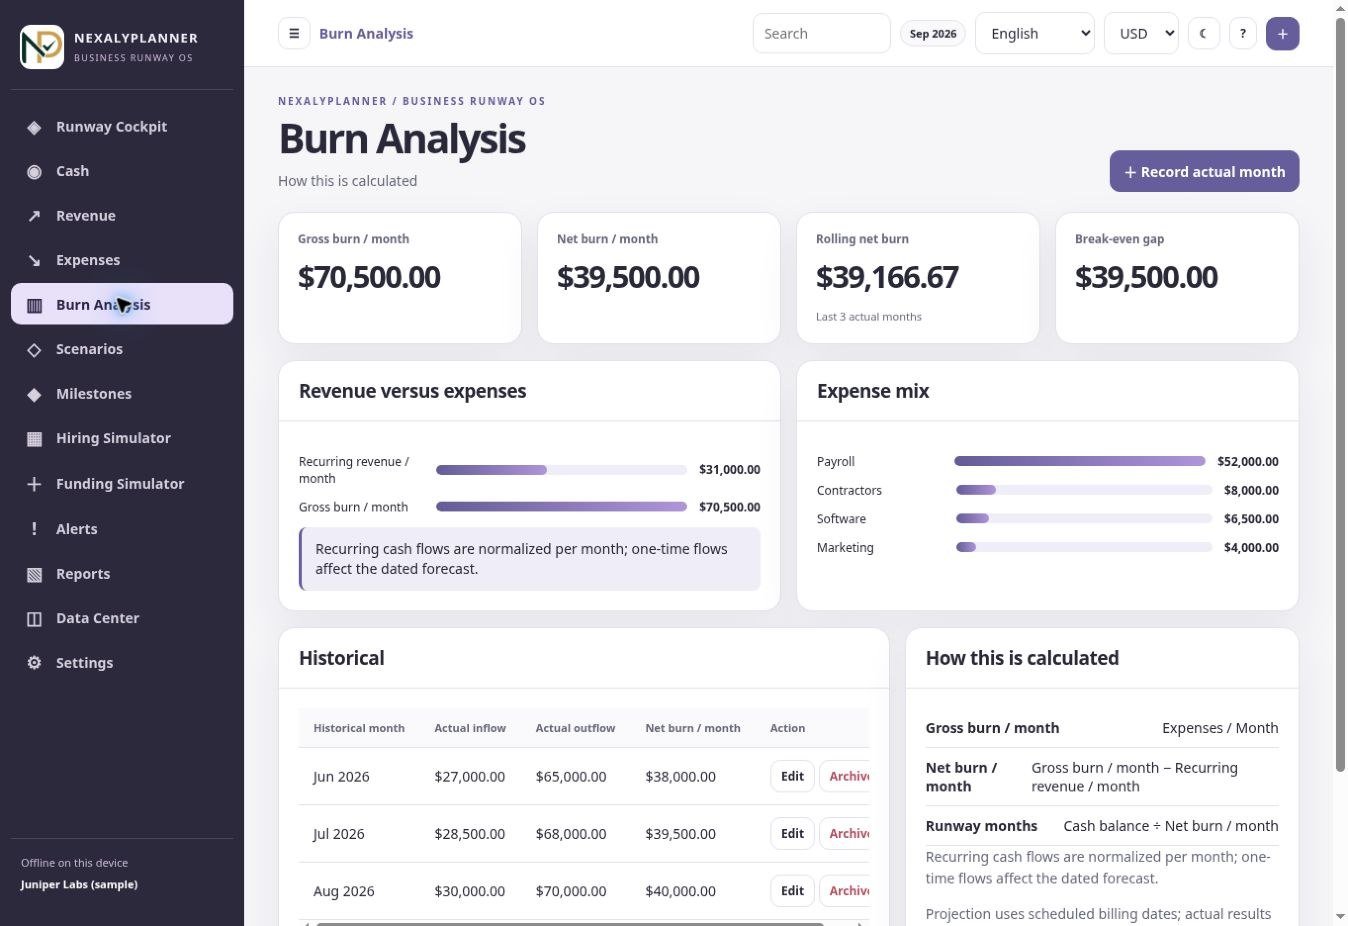Viewport: 1348px width, 926px height.
Task: Click the Reports sidebar icon
Action: pyautogui.click(x=34, y=574)
